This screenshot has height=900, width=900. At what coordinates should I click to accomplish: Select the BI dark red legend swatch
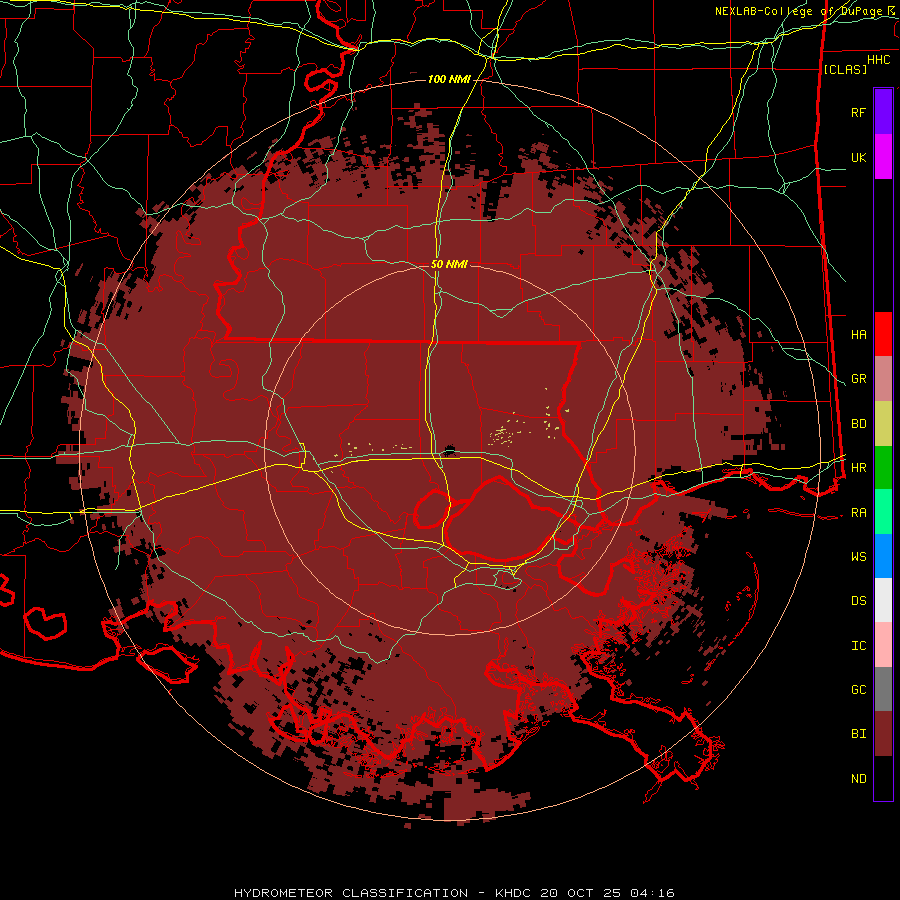[883, 734]
